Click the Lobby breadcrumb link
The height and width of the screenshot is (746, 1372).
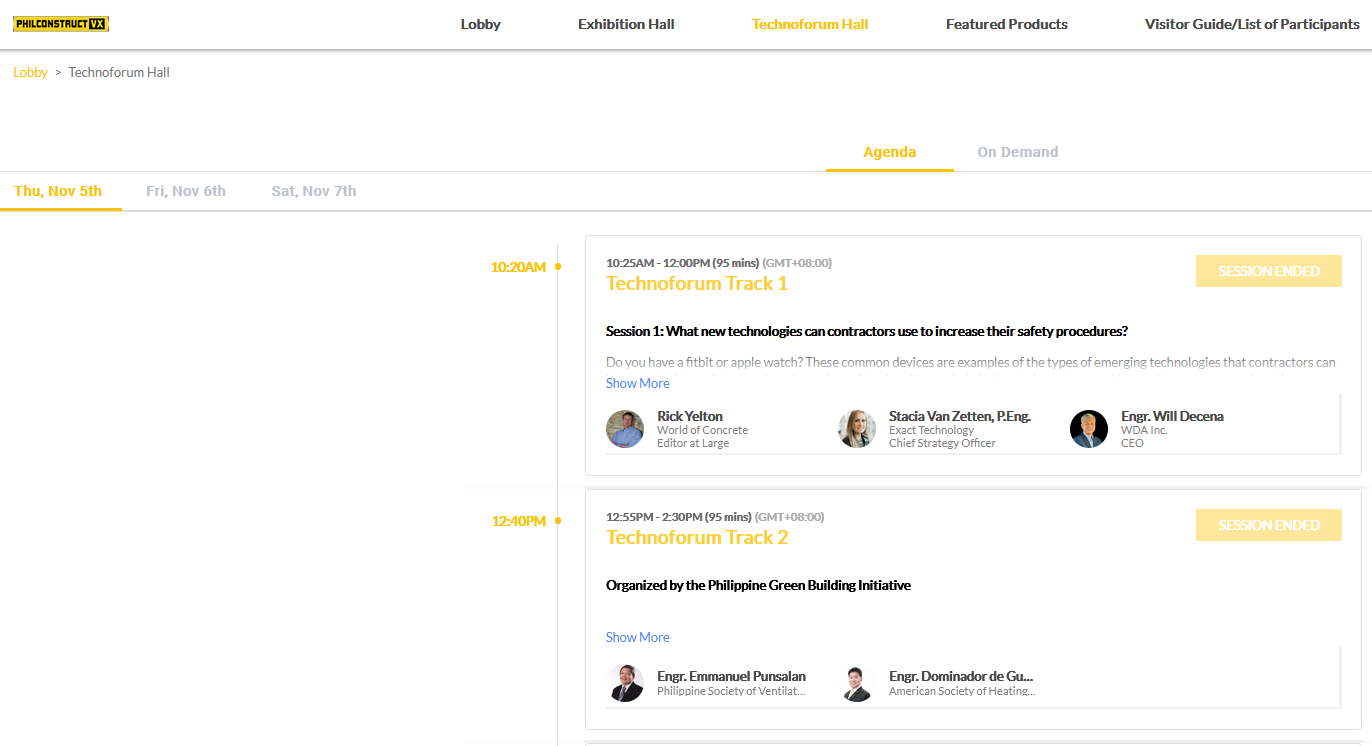30,72
